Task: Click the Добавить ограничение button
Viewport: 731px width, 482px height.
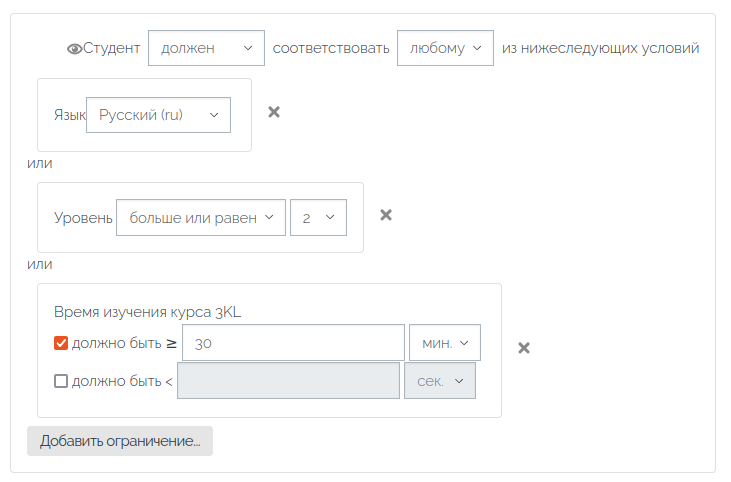Action: tap(120, 441)
